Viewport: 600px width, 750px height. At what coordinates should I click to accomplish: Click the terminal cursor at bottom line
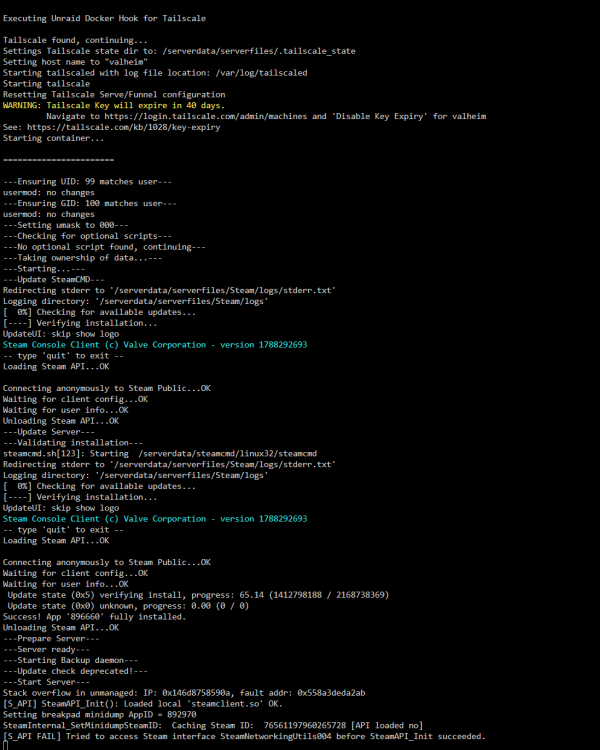(x=5, y=746)
